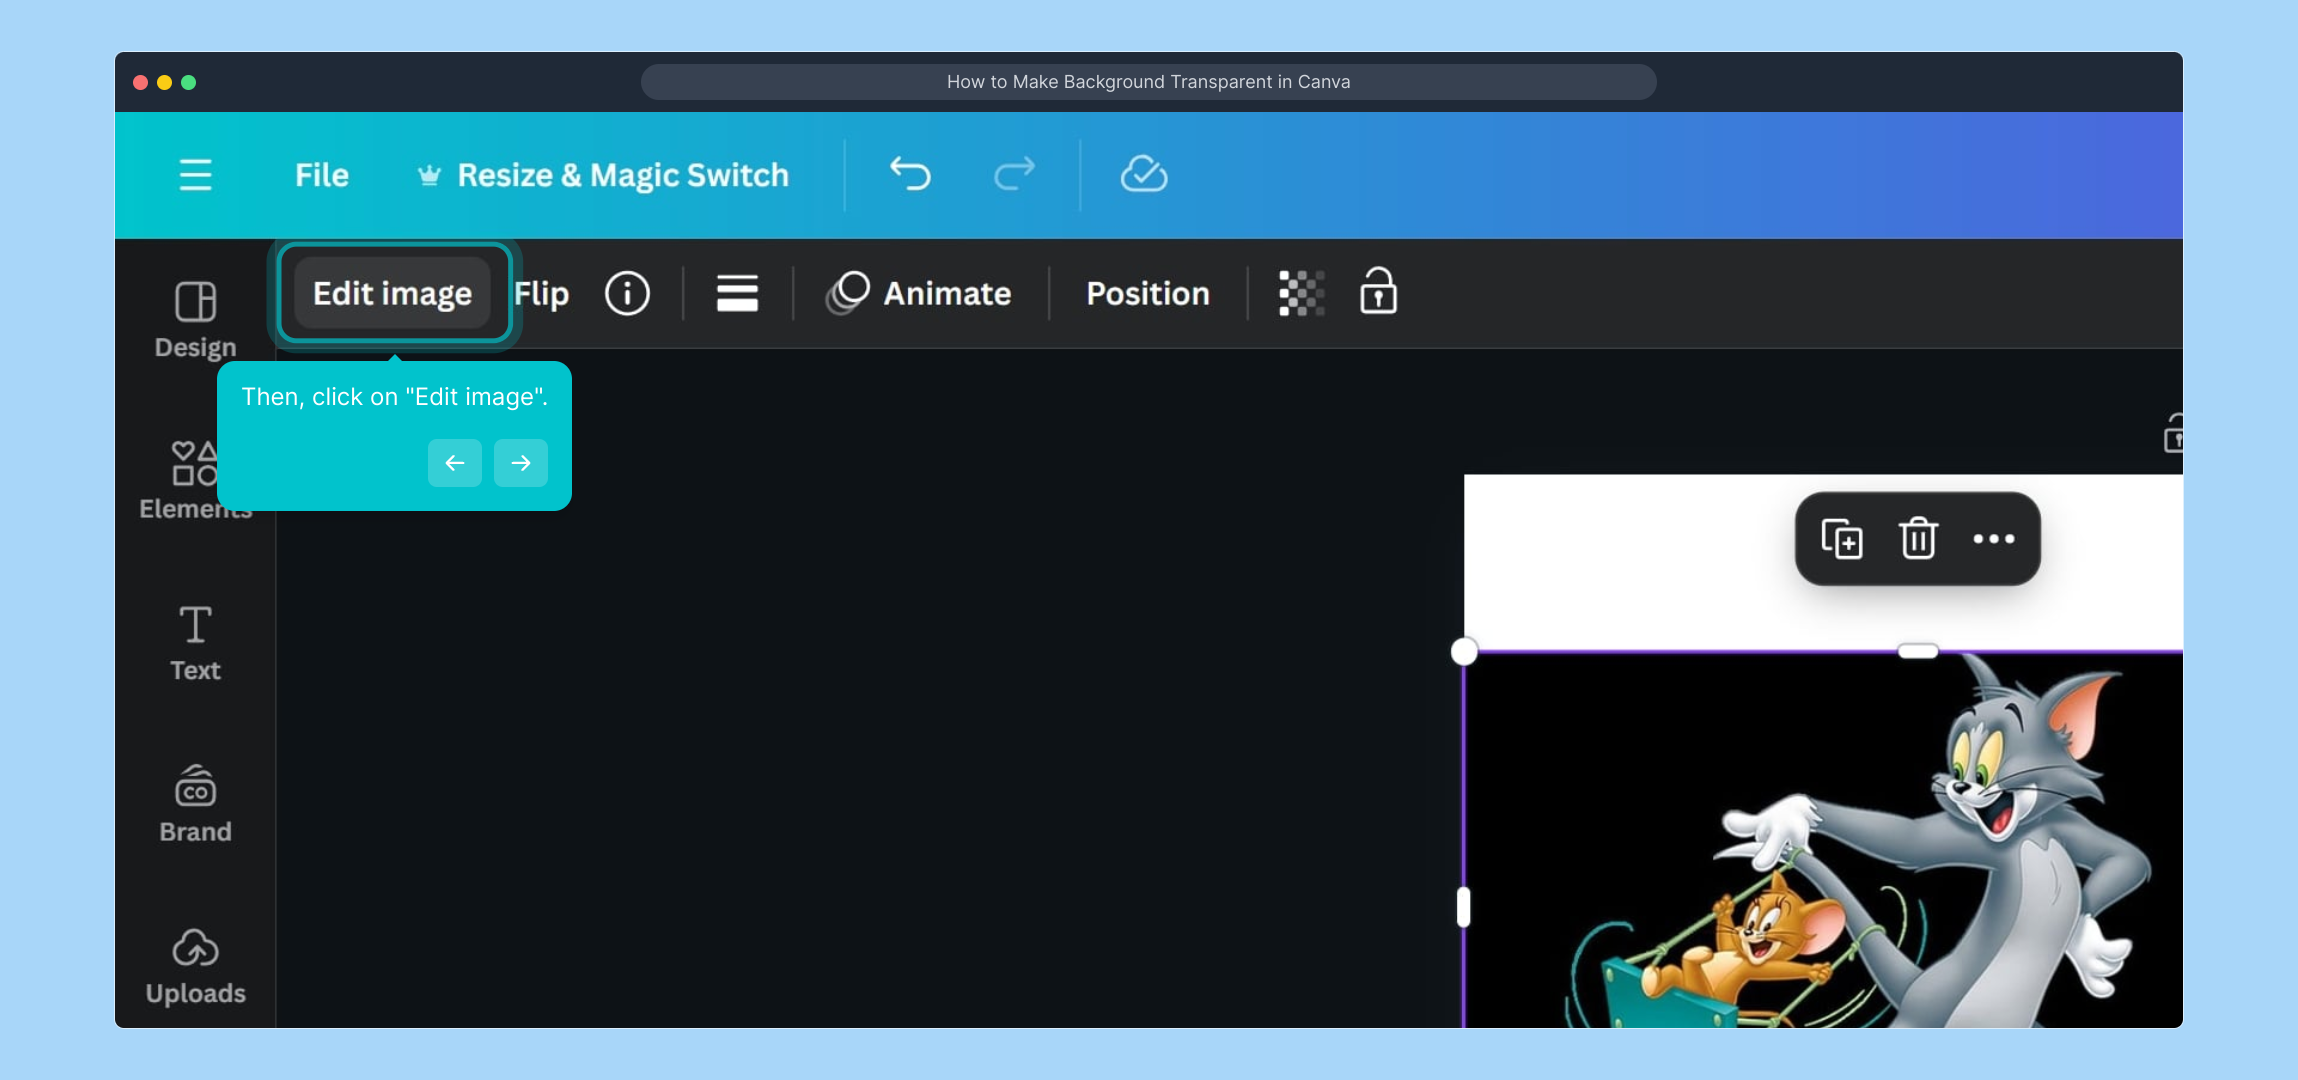Open the image info icon
The height and width of the screenshot is (1080, 2298).
627,294
